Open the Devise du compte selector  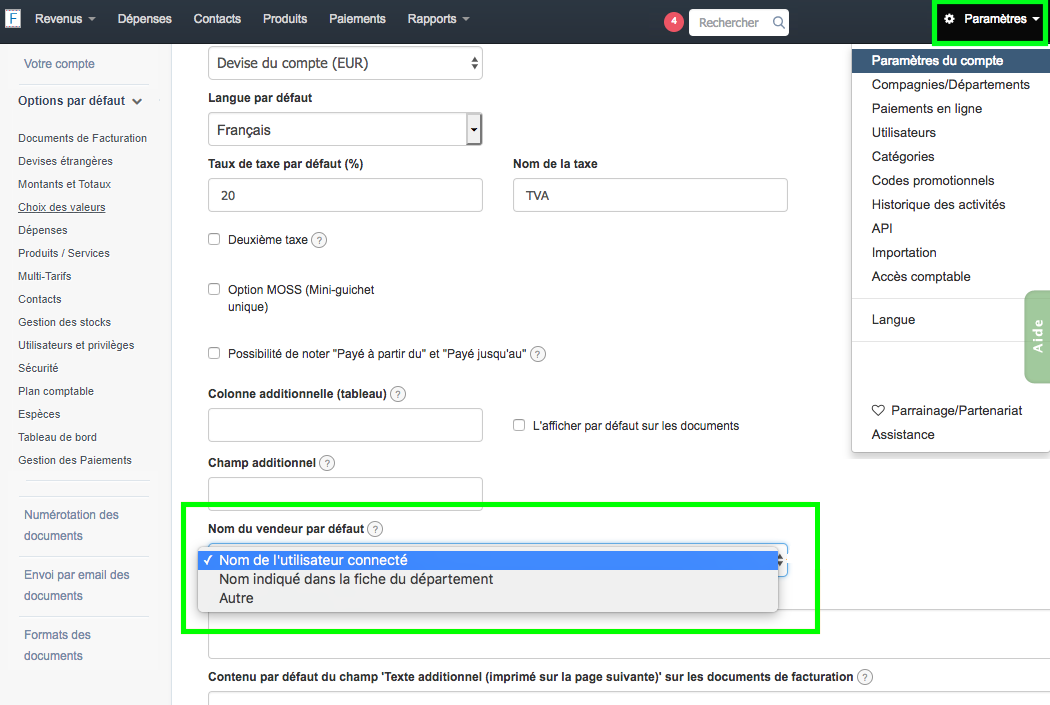[x=345, y=64]
